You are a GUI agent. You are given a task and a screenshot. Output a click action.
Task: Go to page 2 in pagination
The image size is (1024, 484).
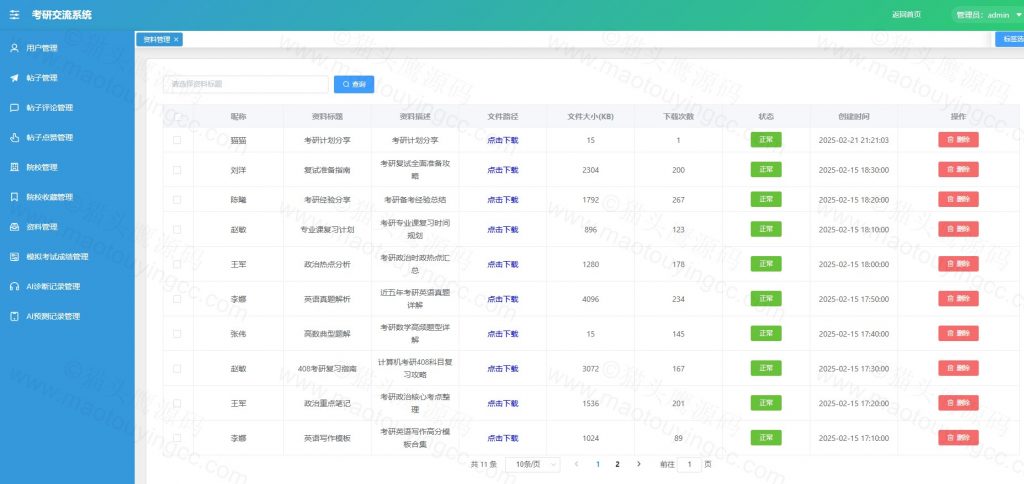pos(617,464)
